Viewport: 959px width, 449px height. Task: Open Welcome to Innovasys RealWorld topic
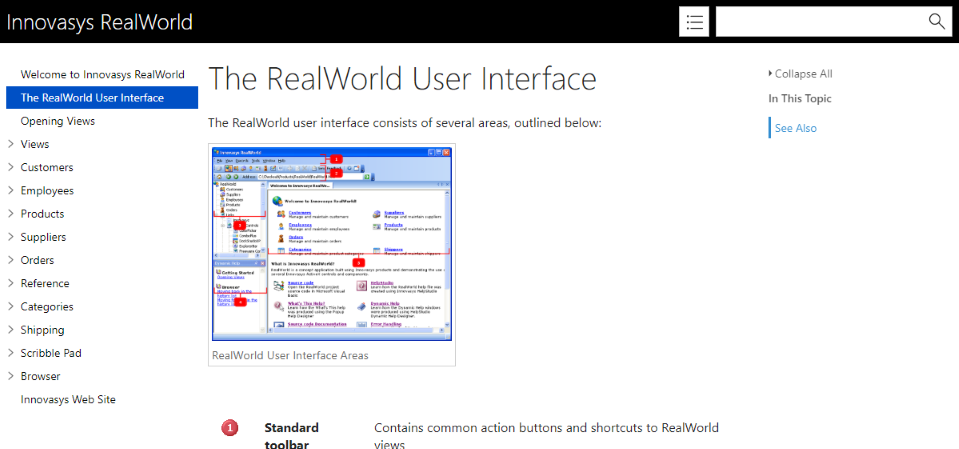tap(102, 75)
